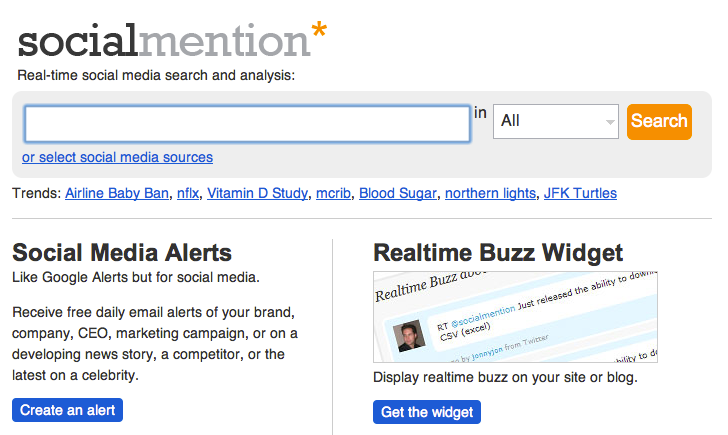
Task: Open 'or select social media sources' link
Action: [x=117, y=157]
